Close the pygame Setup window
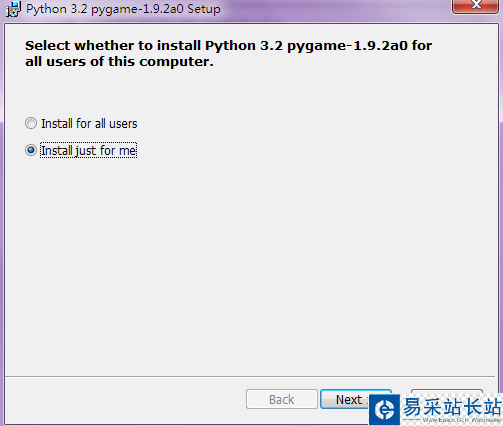503x426 pixels. 476,6
